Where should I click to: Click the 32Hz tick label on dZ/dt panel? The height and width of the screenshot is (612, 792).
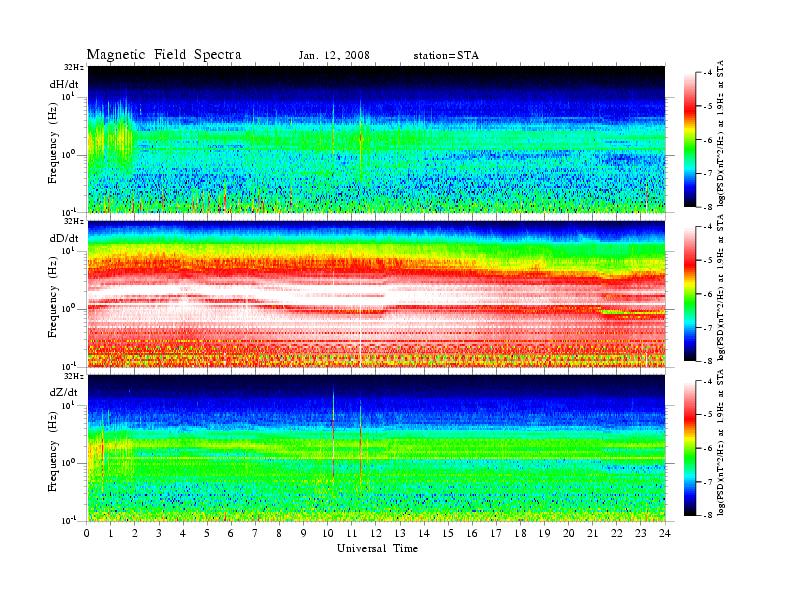[74, 376]
